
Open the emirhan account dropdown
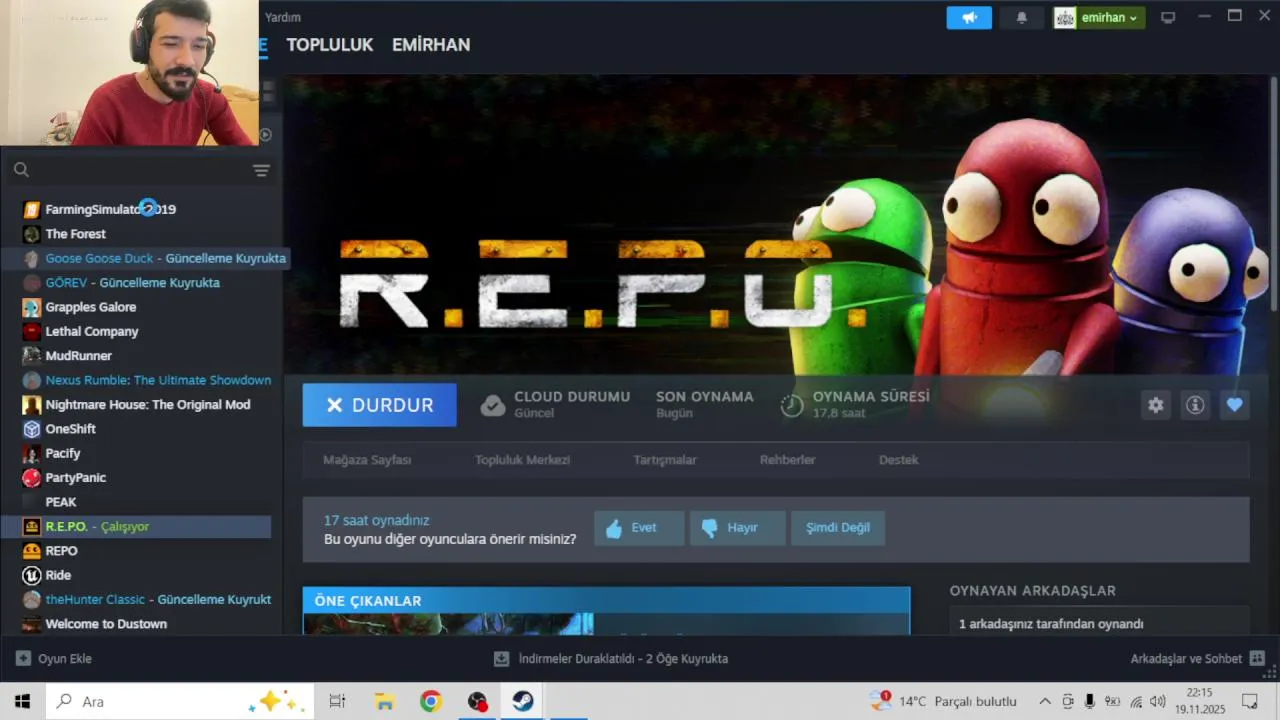(1099, 17)
